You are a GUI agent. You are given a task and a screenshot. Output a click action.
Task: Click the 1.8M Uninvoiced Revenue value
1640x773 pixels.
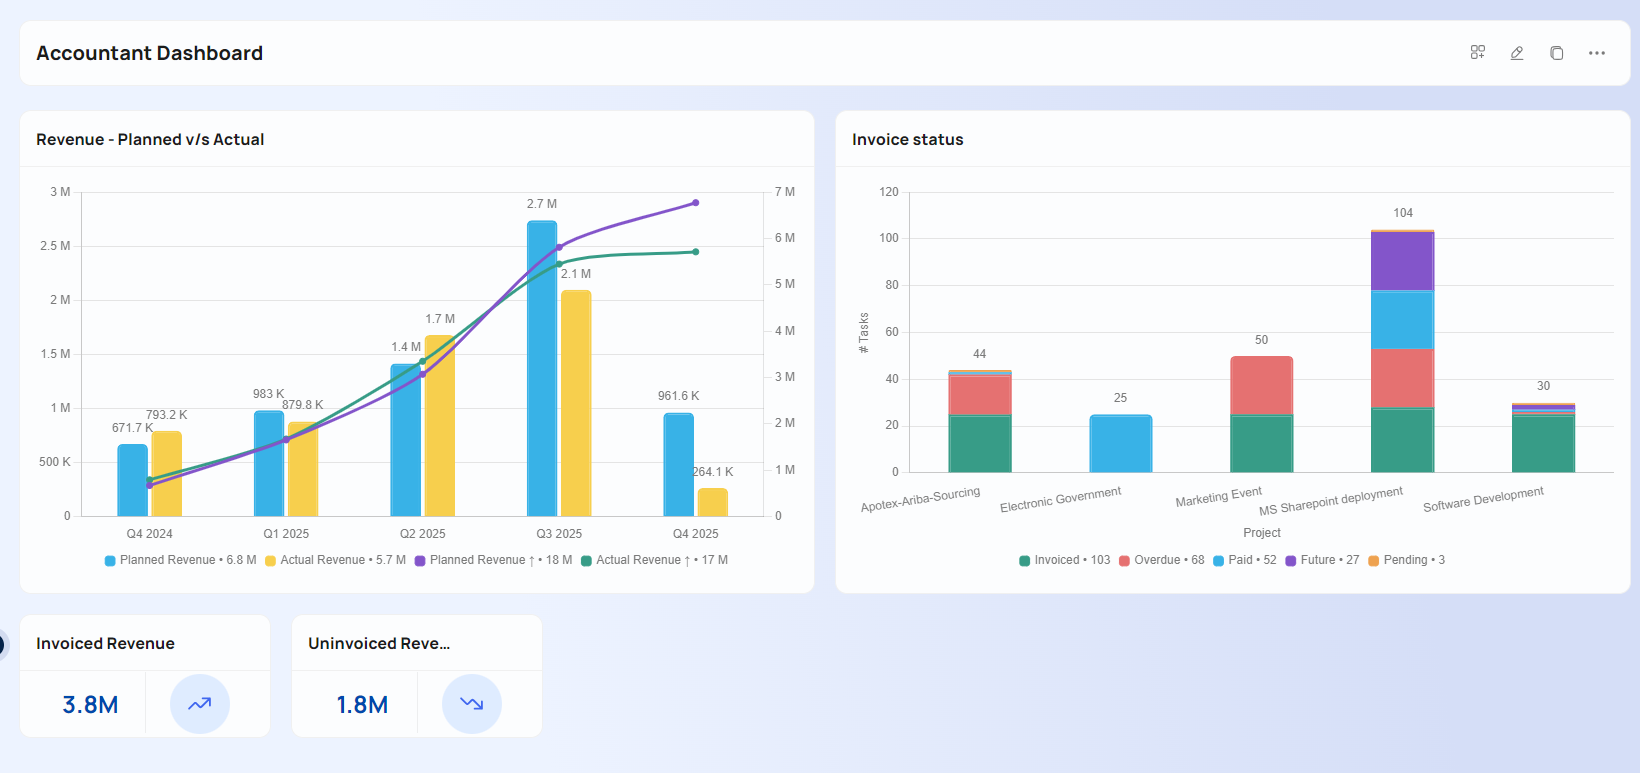(362, 705)
